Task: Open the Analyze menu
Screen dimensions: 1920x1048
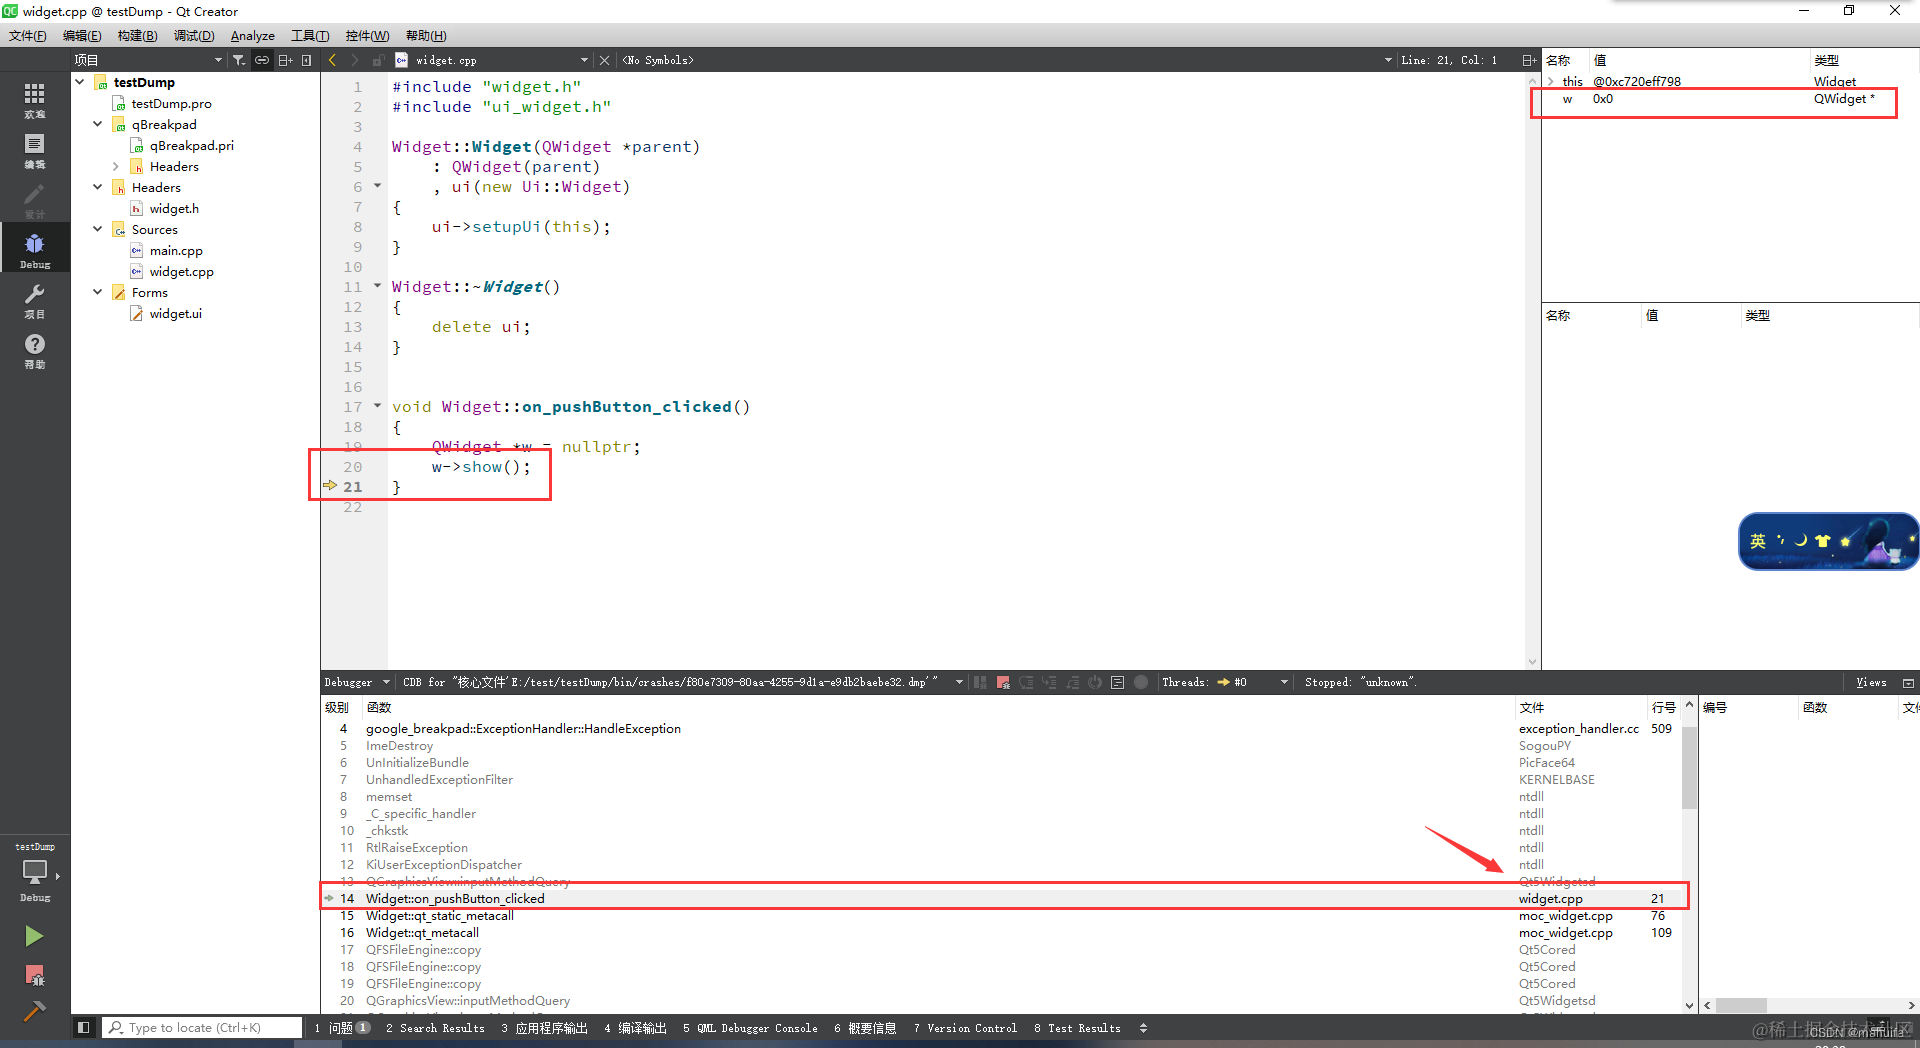Action: (252, 35)
